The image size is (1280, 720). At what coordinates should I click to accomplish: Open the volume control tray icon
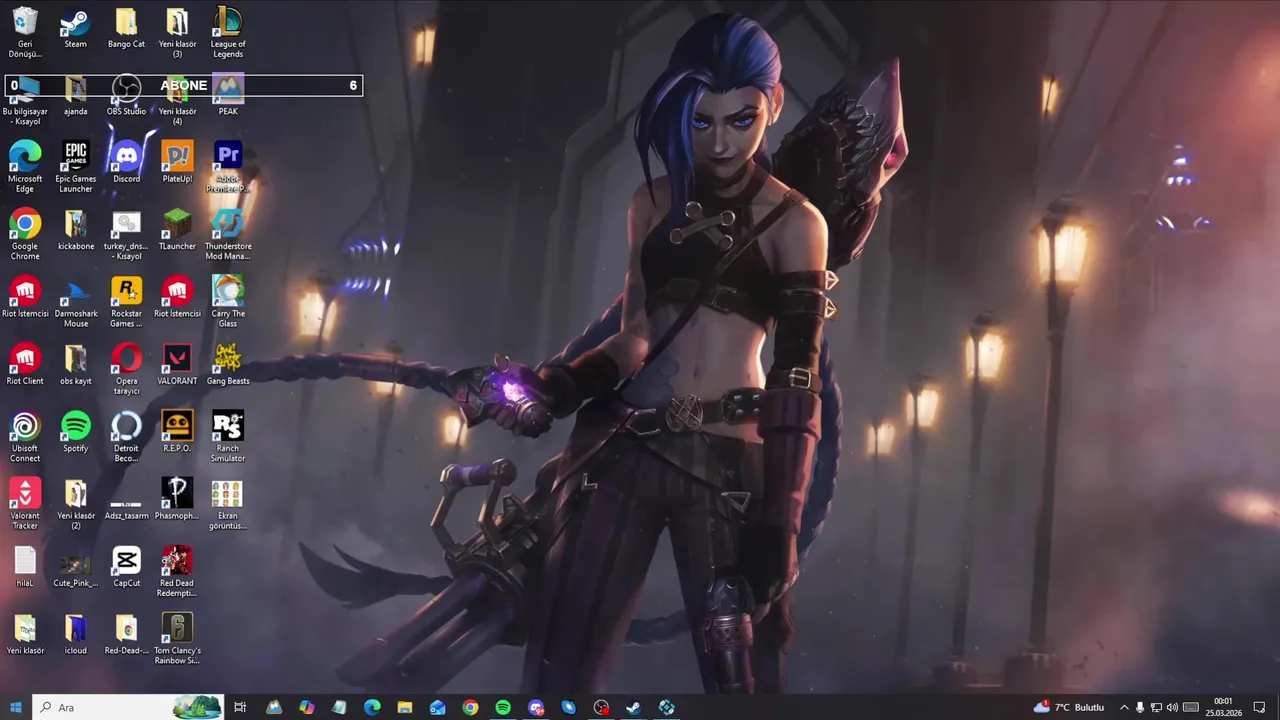1172,707
